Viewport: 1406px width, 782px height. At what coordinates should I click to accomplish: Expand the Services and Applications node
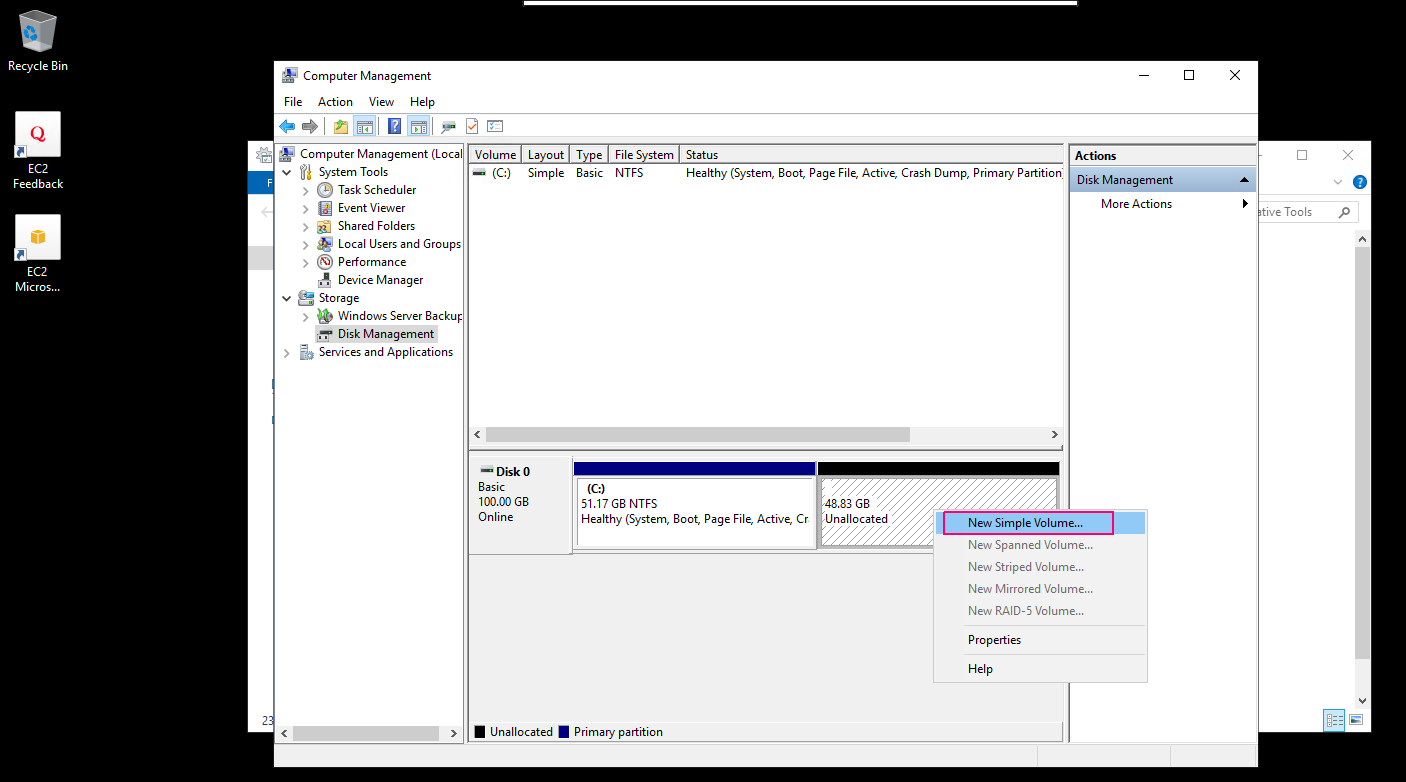tap(287, 352)
